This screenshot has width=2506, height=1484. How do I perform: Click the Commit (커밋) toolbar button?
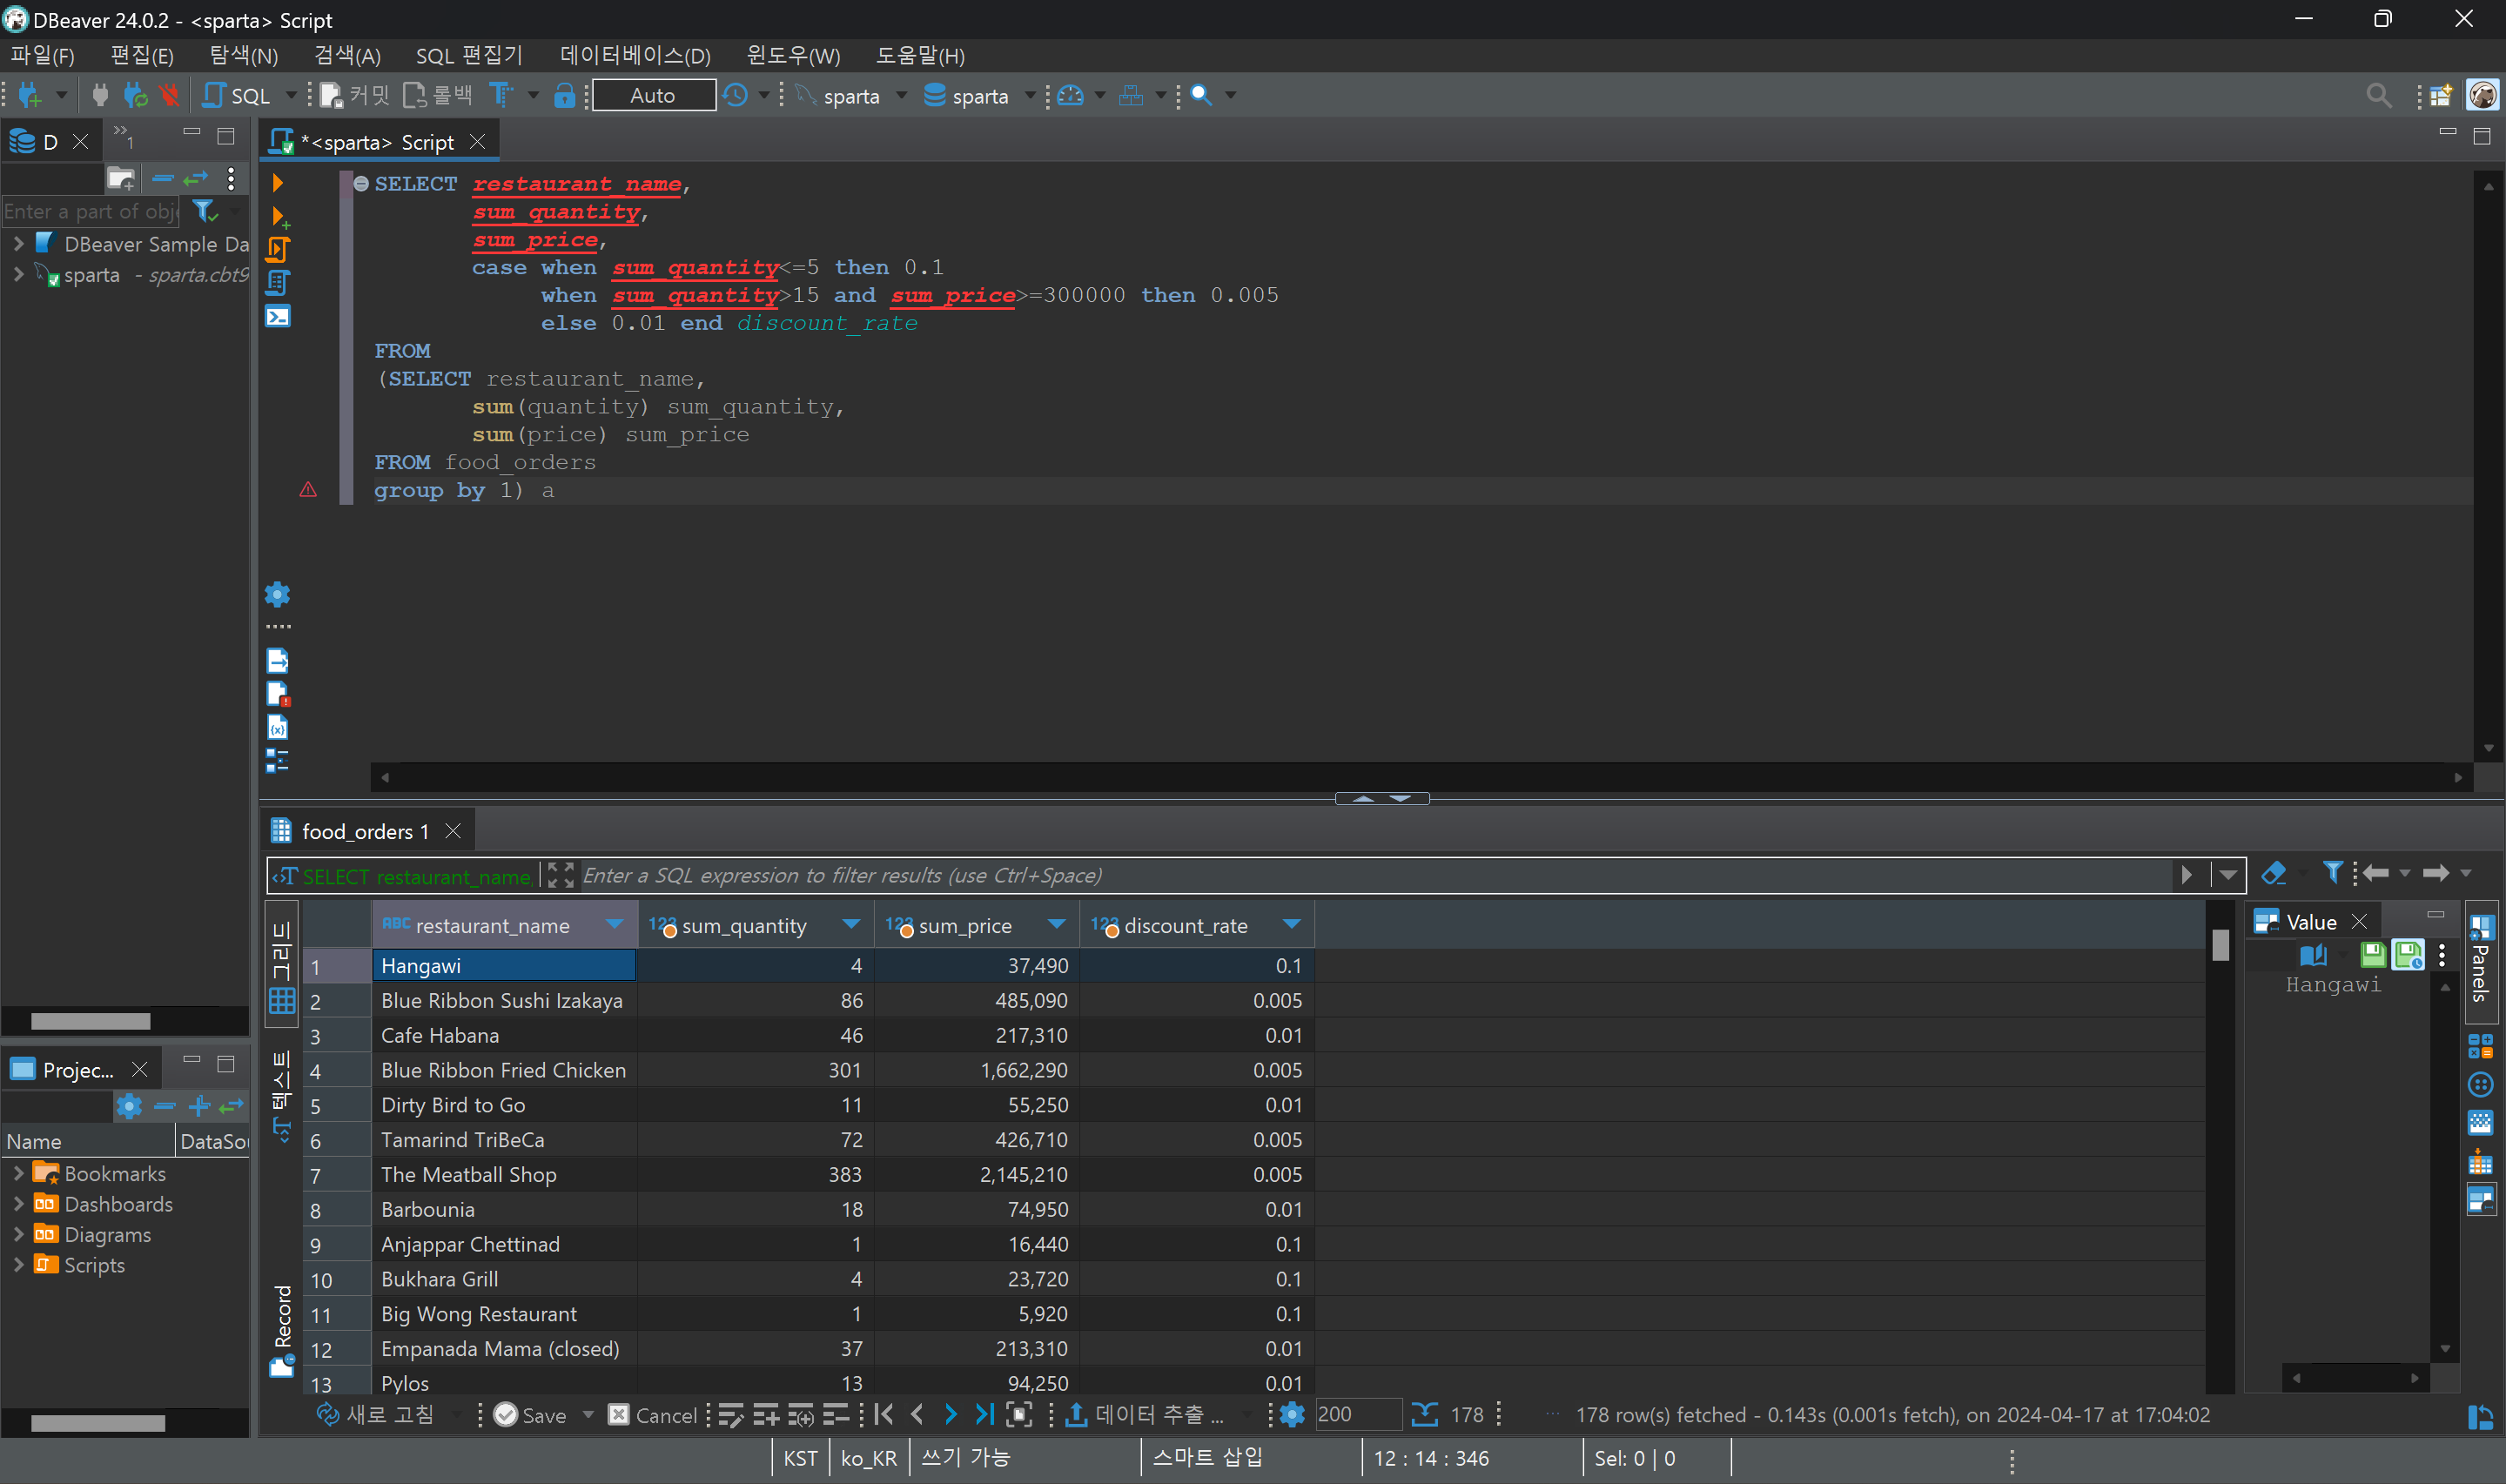point(356,96)
